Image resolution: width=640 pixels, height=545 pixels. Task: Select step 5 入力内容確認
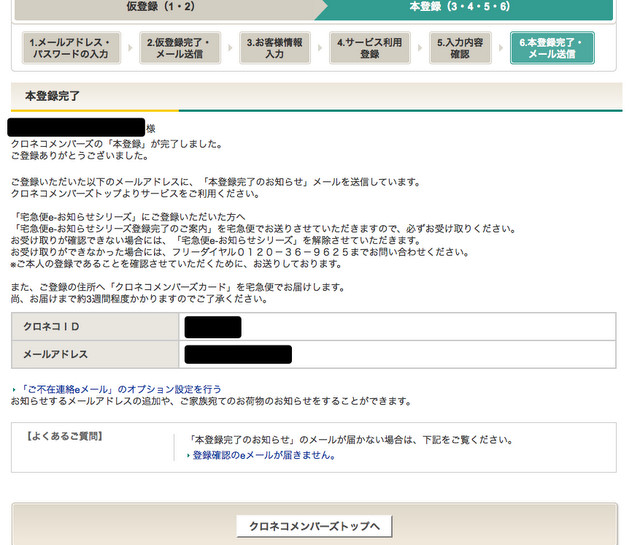[x=460, y=48]
